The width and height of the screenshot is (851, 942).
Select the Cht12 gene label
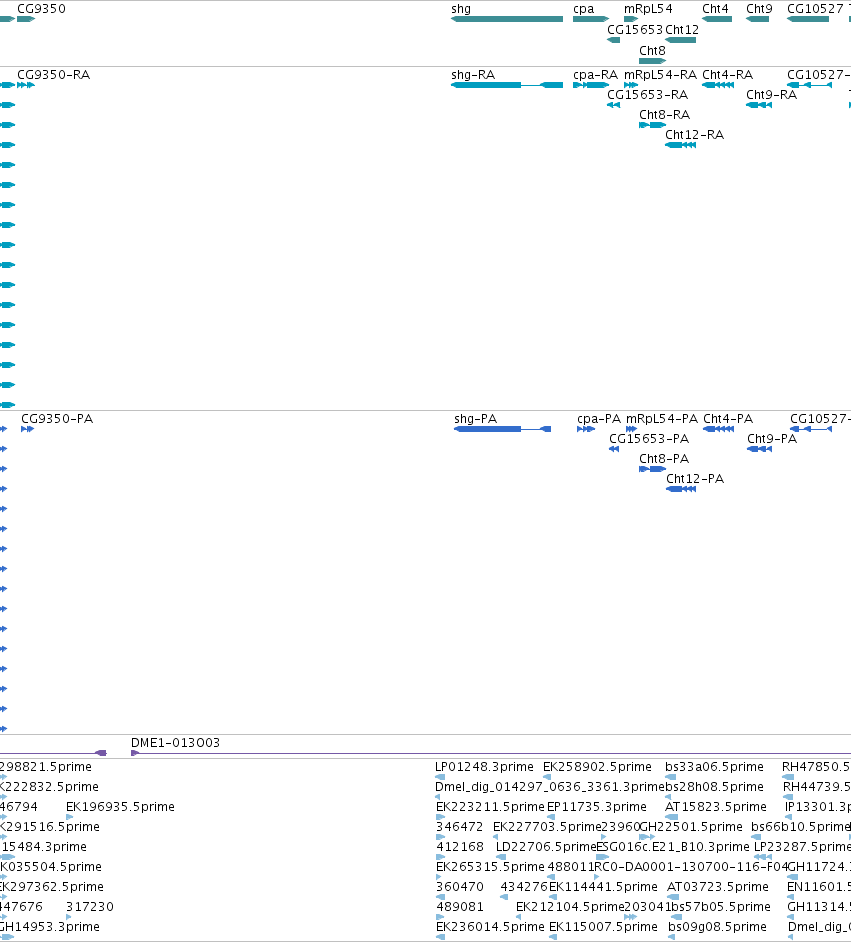[682, 30]
